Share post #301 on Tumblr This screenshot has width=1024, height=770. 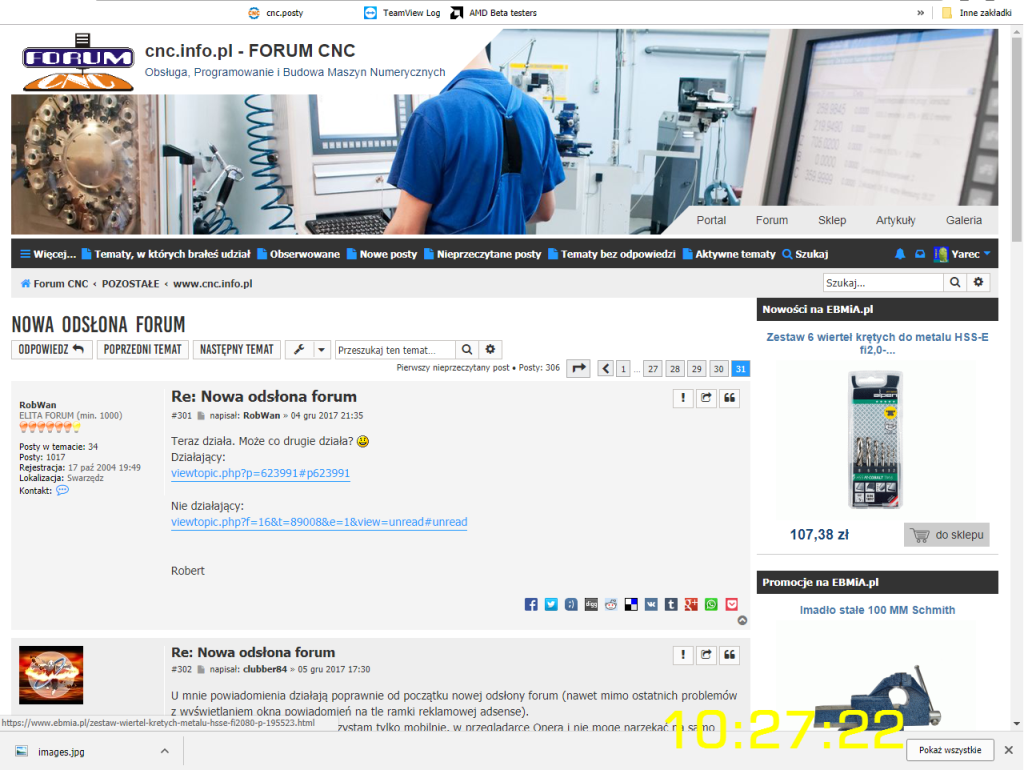coord(671,604)
